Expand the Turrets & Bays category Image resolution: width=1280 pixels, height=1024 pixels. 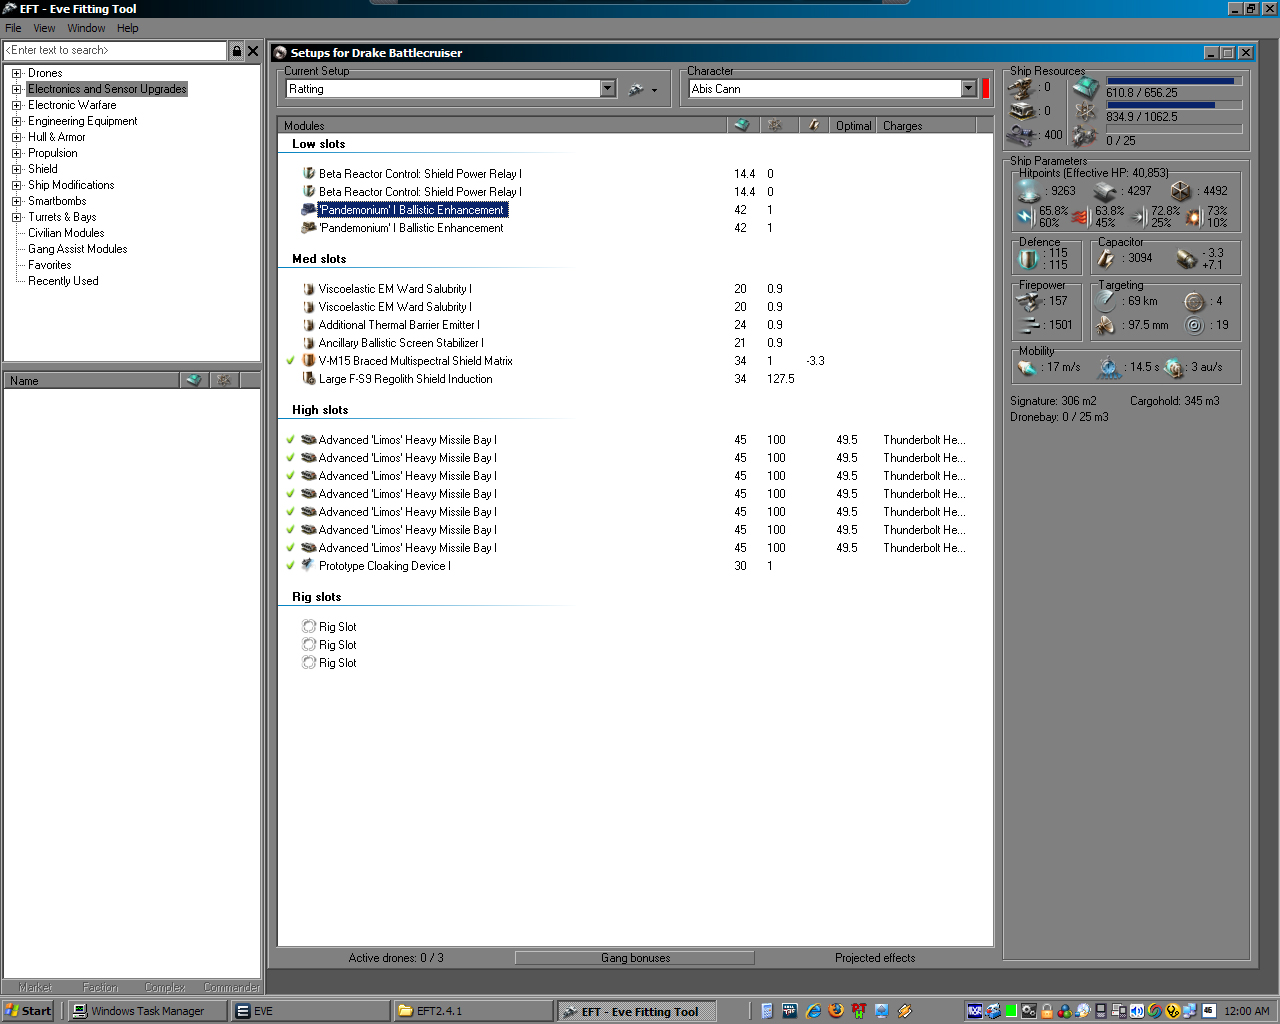click(17, 217)
